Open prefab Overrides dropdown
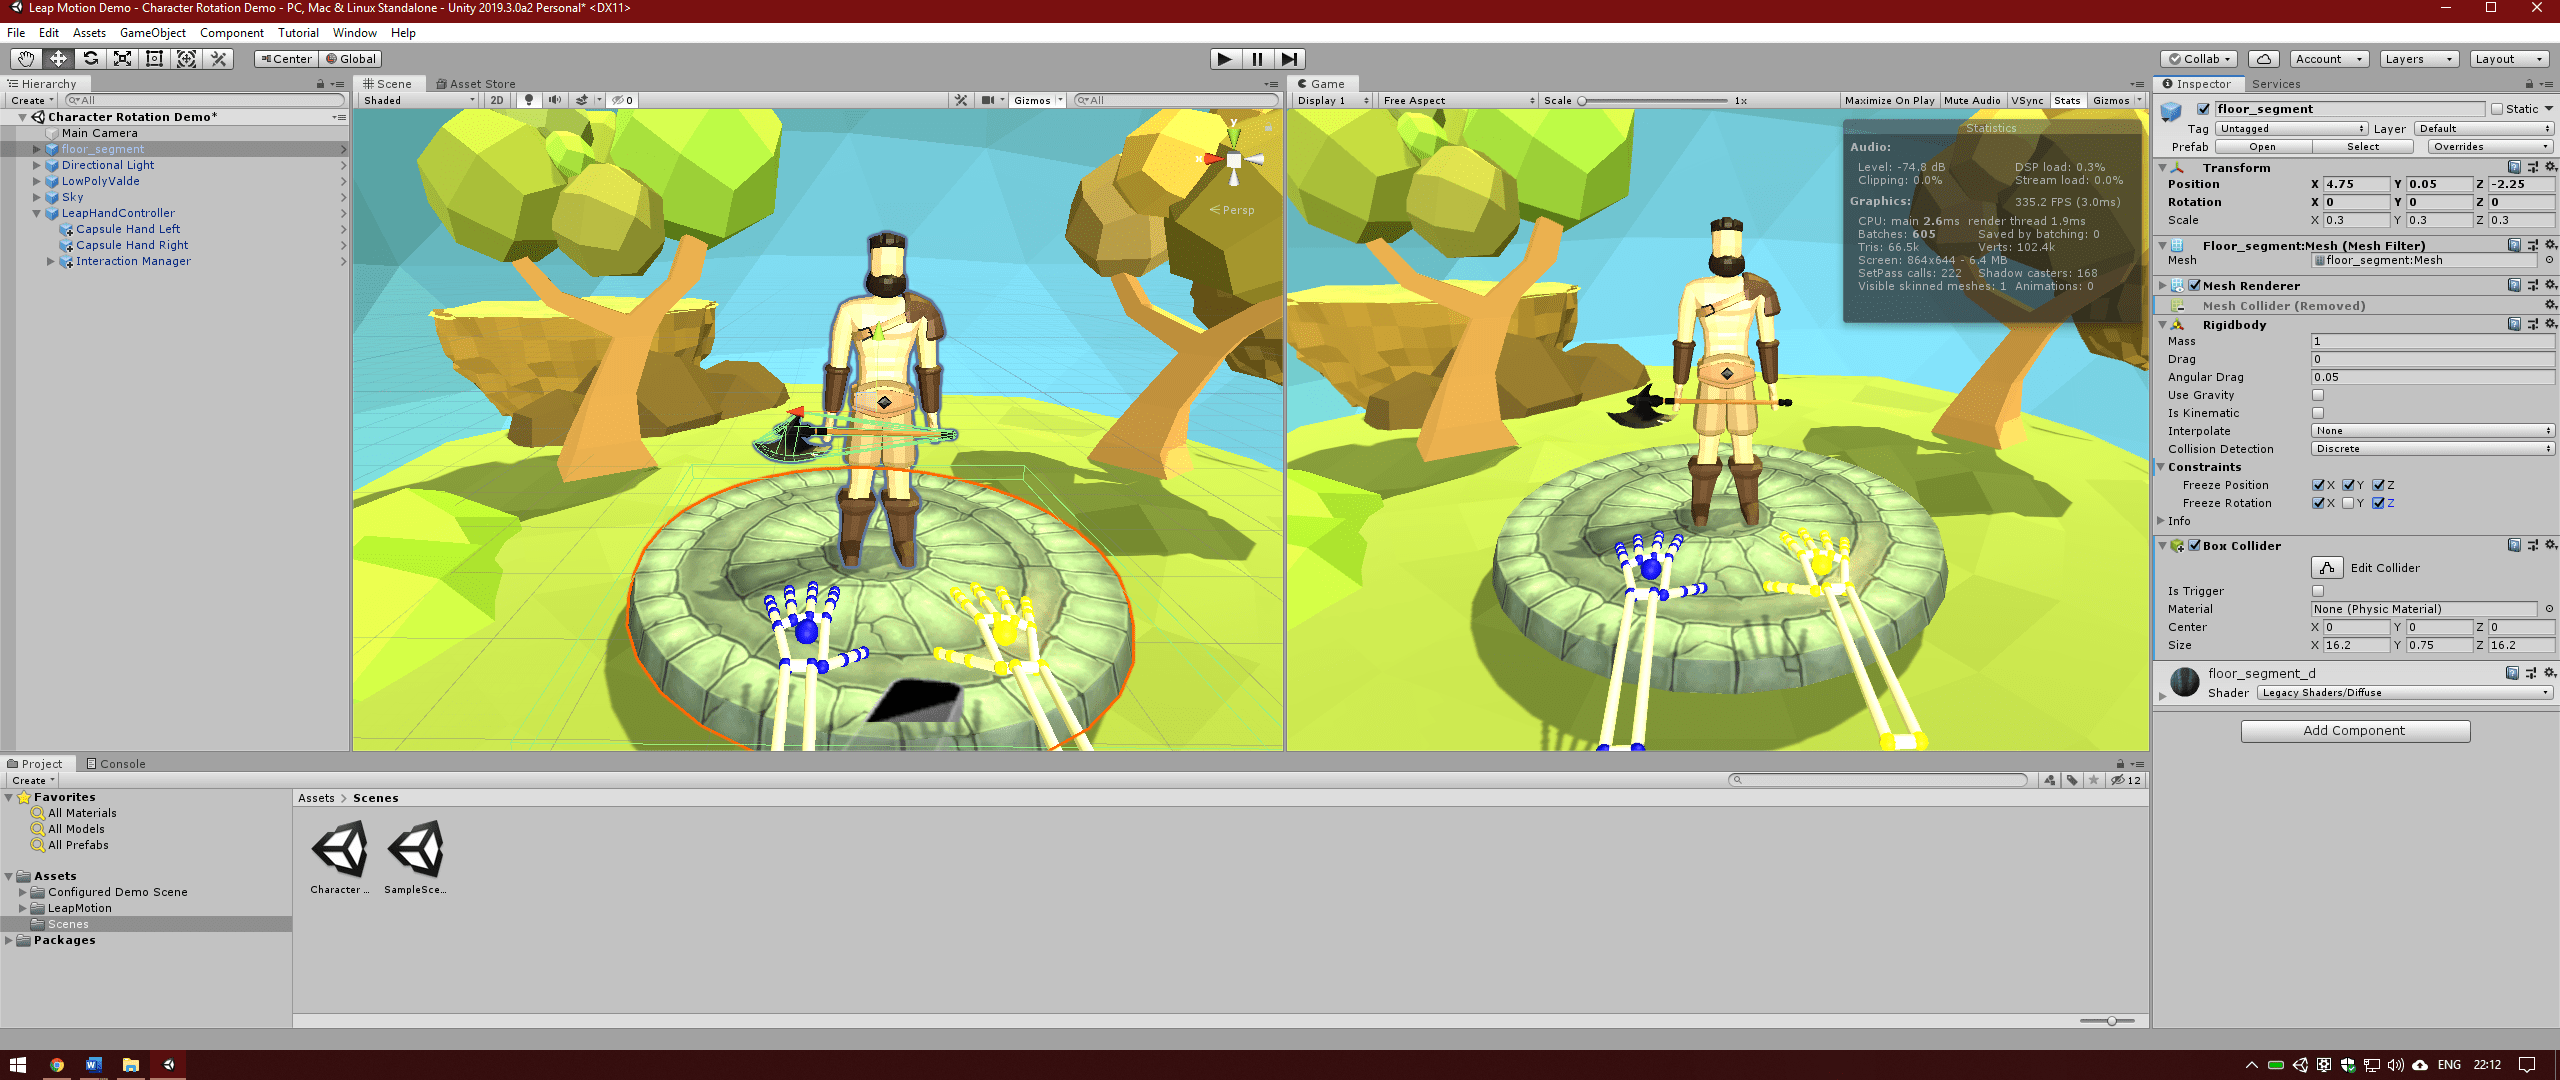Image resolution: width=2560 pixels, height=1080 pixels. pos(2491,147)
